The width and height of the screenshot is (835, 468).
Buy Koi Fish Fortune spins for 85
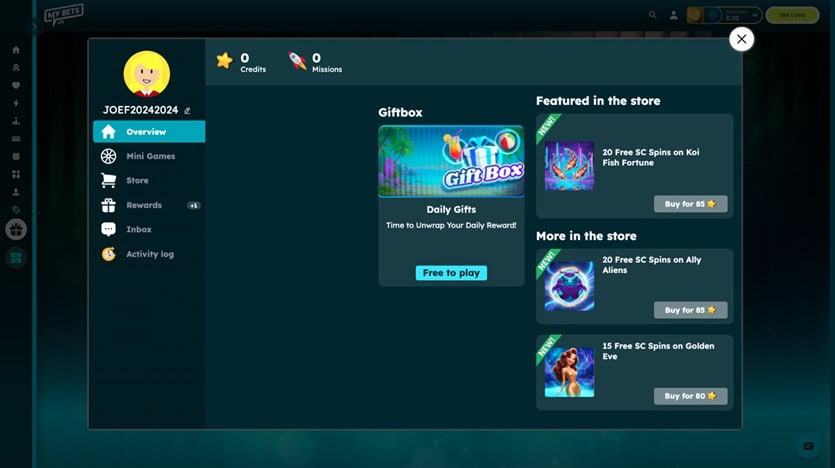click(x=690, y=204)
